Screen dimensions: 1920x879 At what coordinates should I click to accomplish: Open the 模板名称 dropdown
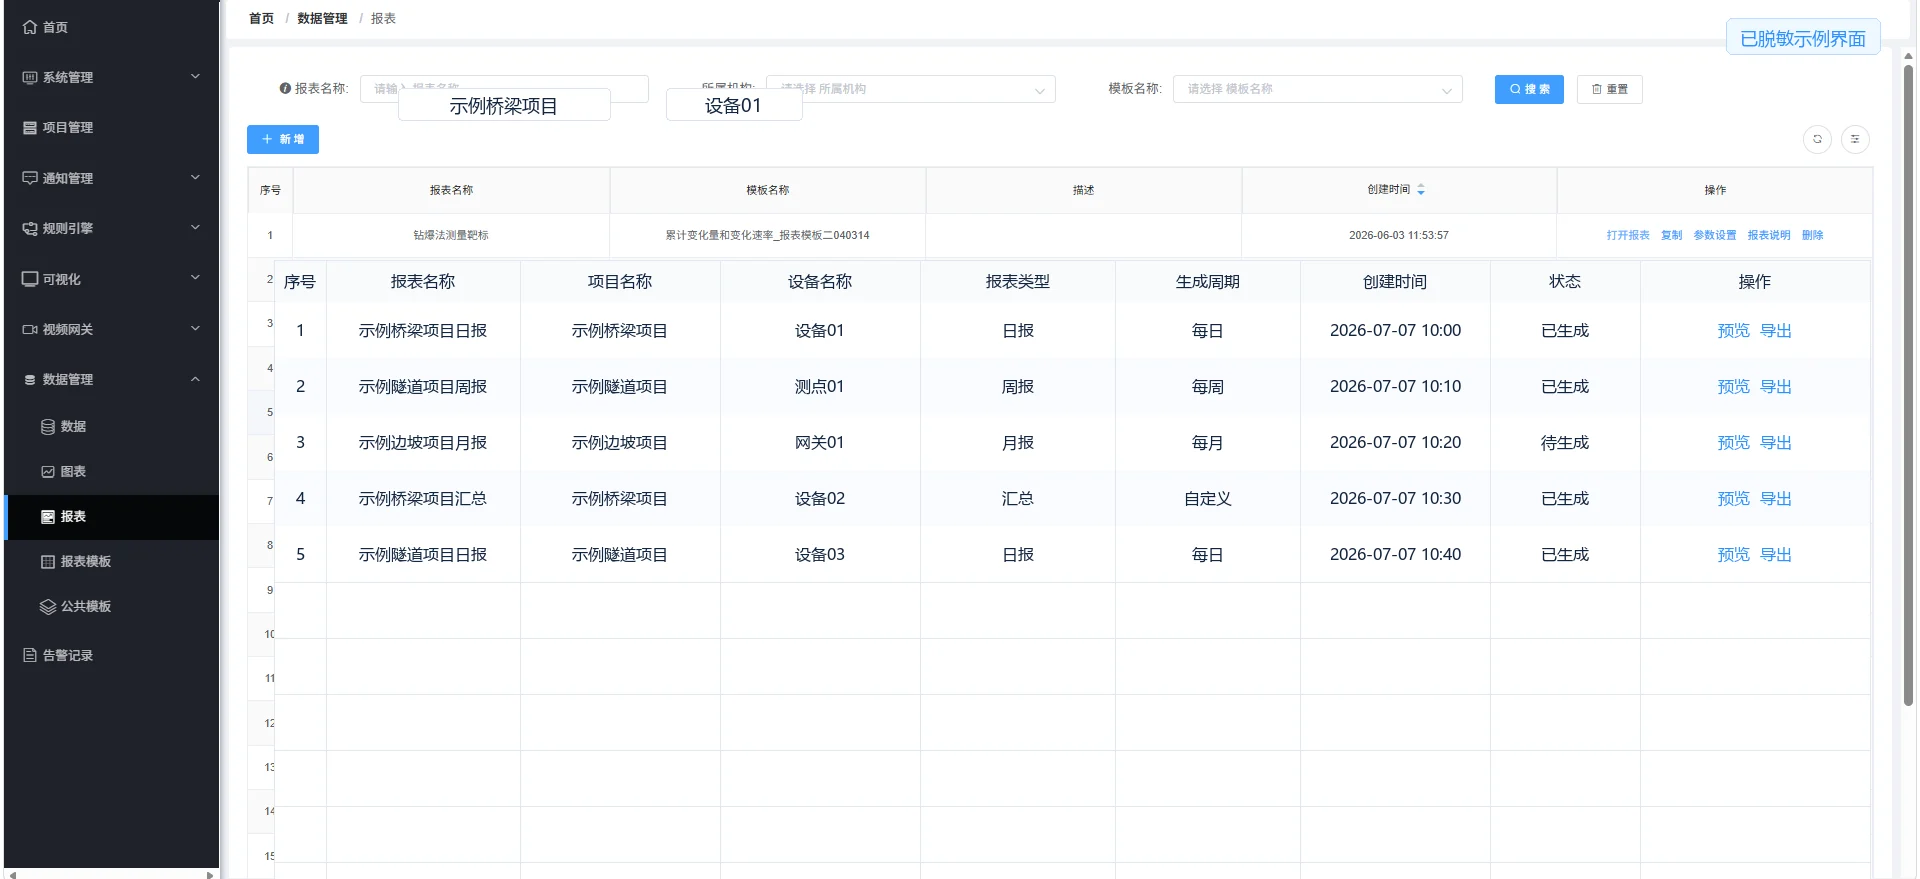click(1317, 89)
